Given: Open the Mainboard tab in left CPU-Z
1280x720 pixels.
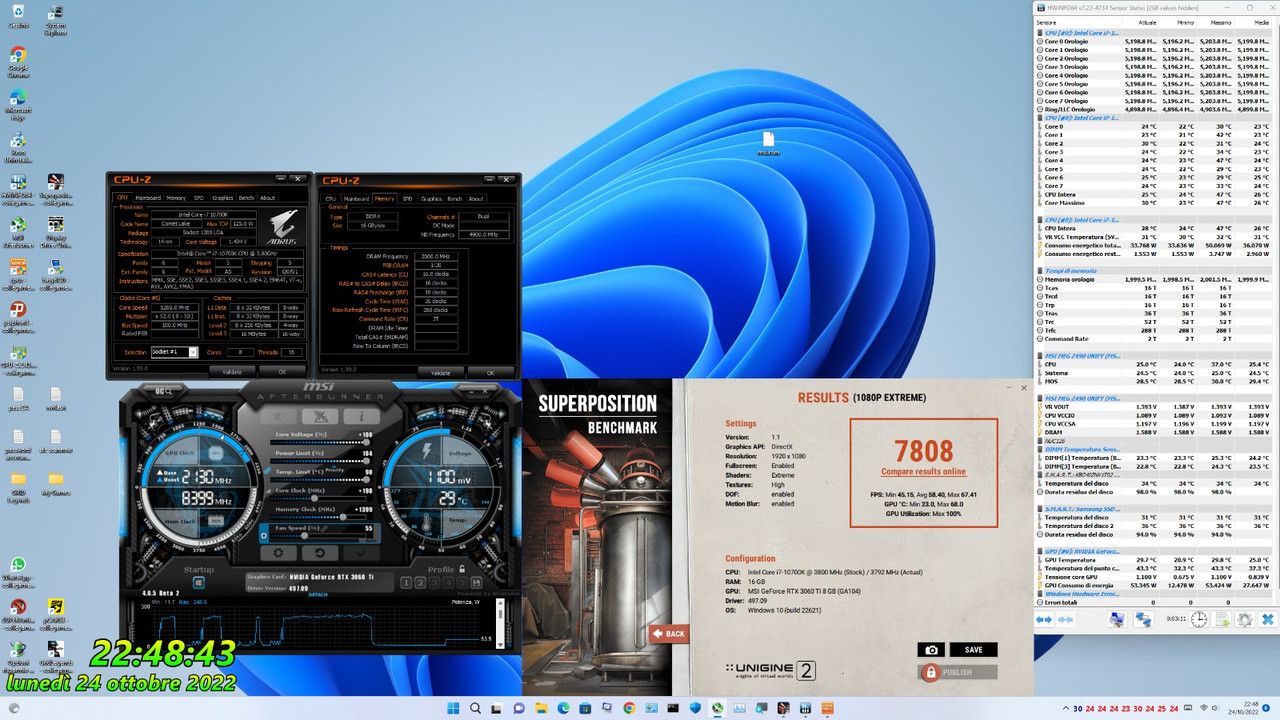Looking at the screenshot, I should pos(148,198).
